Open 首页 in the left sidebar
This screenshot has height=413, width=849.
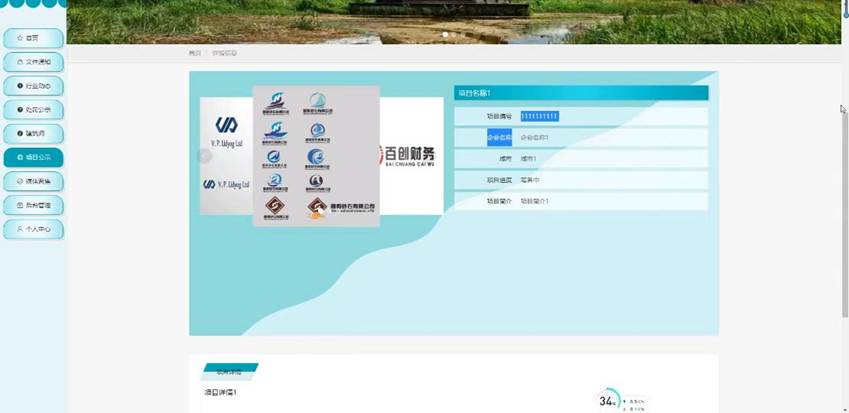click(x=34, y=38)
